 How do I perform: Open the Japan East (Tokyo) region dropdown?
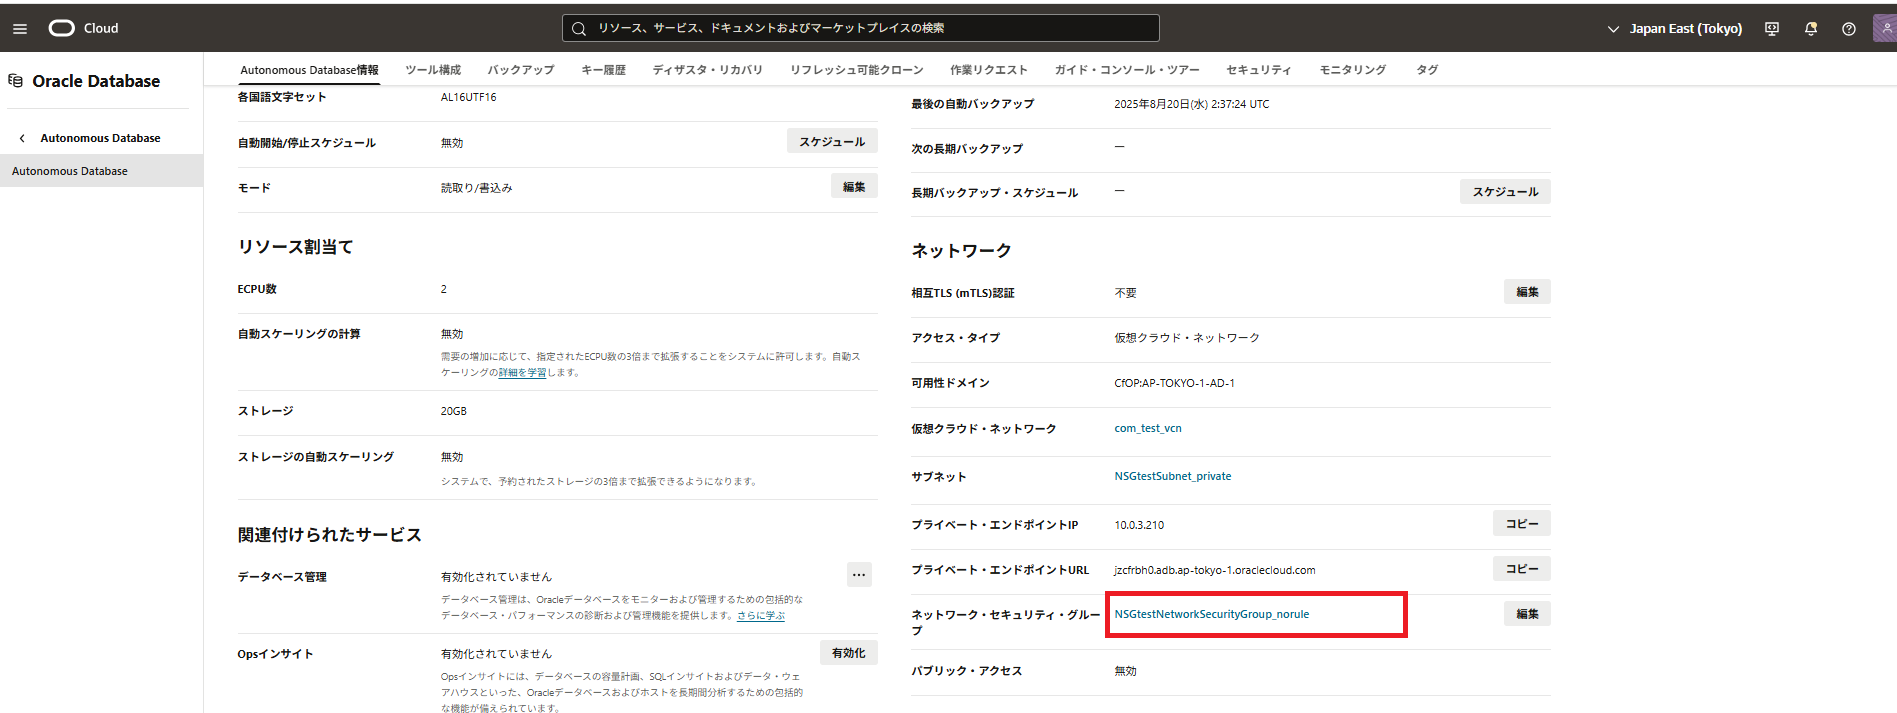1675,29
